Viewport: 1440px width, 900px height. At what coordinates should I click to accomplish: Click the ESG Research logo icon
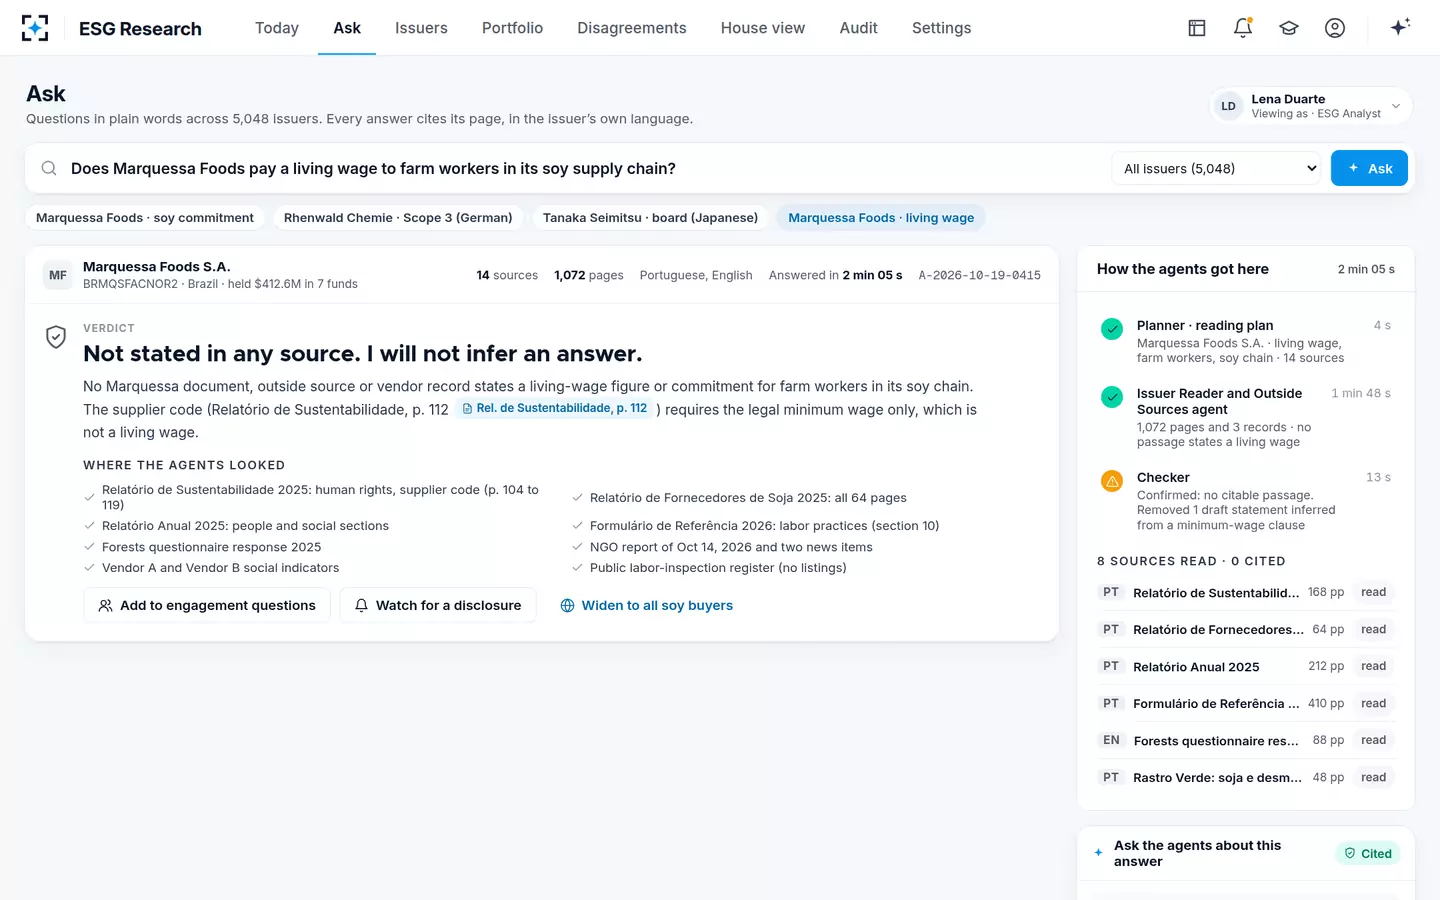tap(35, 28)
